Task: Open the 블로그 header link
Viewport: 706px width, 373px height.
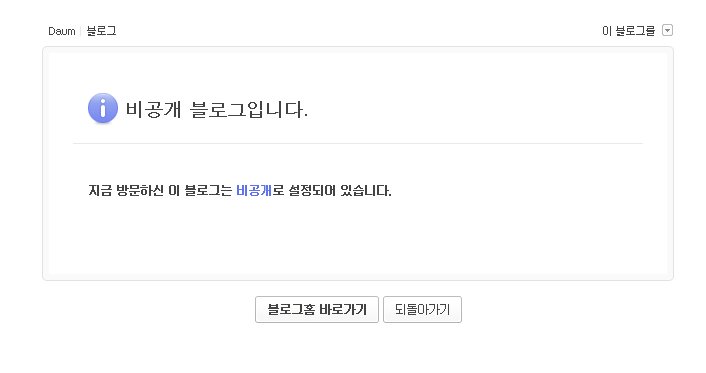Action: click(x=101, y=31)
